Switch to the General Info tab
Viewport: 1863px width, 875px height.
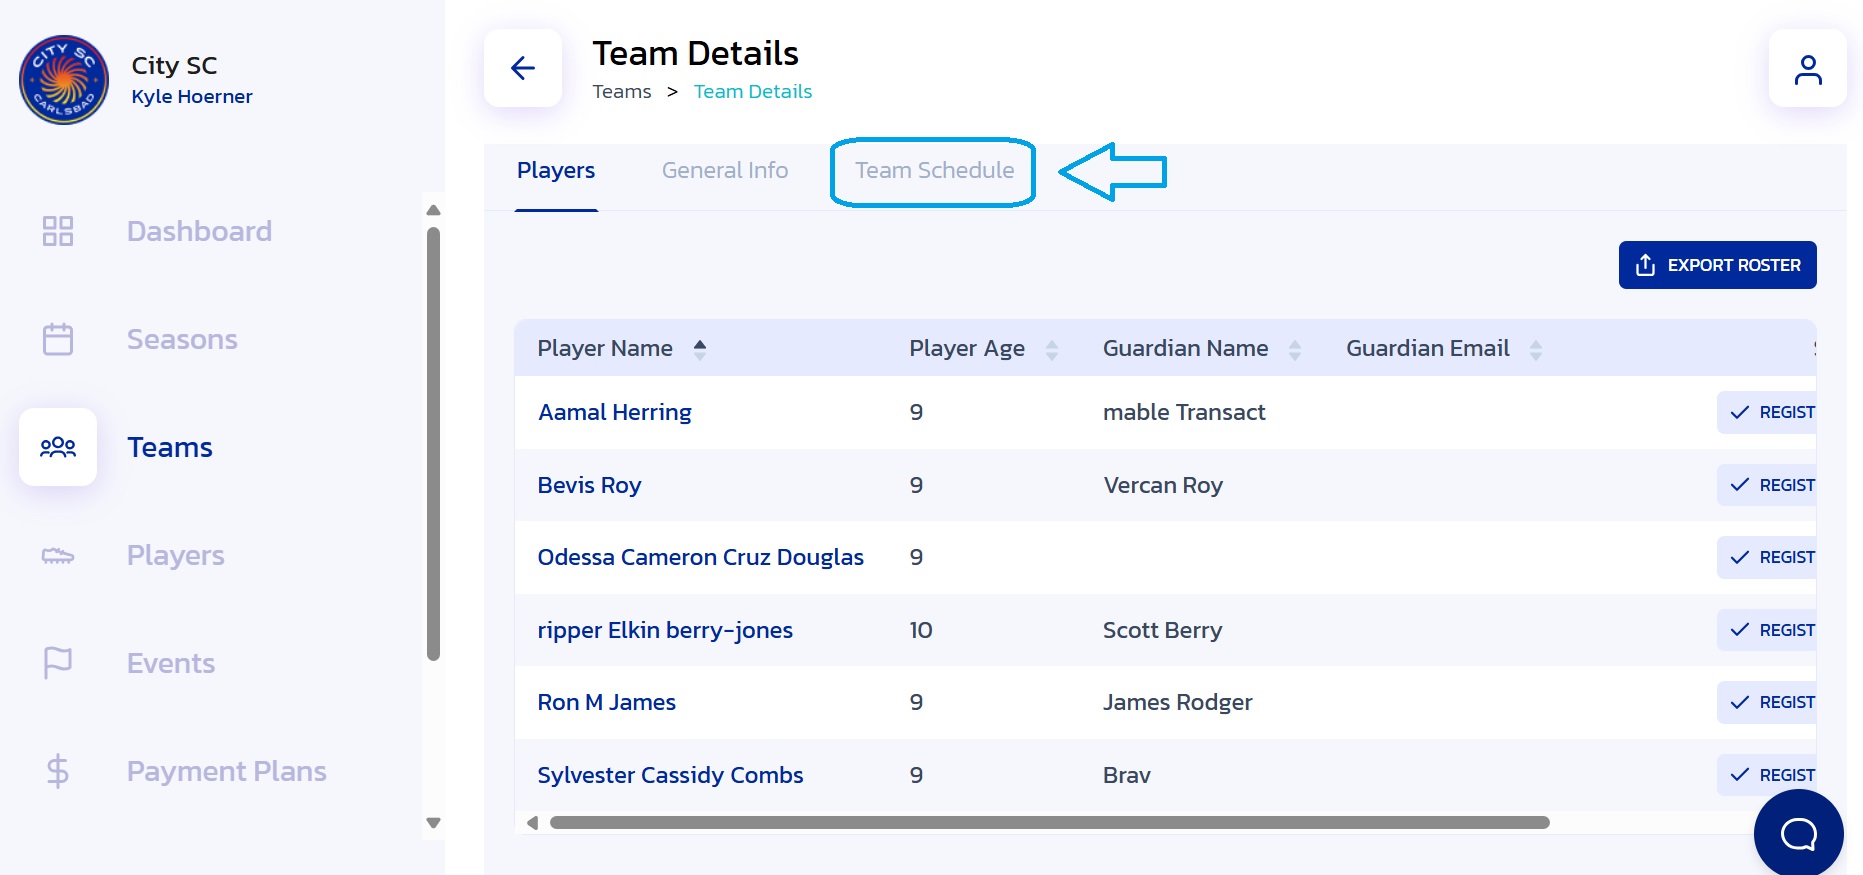pos(725,170)
